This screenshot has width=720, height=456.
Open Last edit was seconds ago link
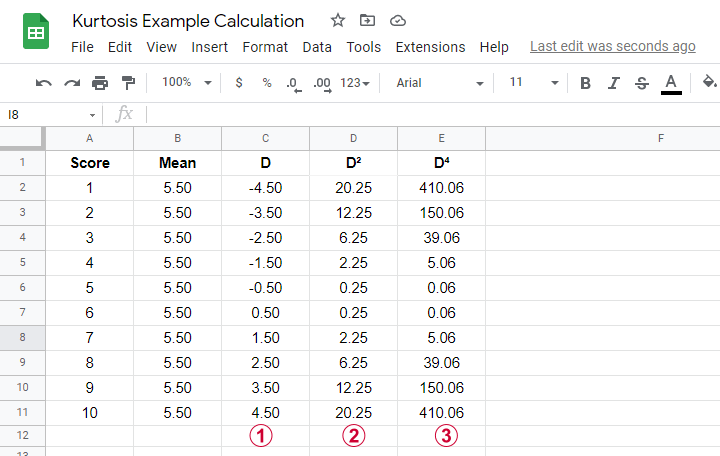coord(613,46)
